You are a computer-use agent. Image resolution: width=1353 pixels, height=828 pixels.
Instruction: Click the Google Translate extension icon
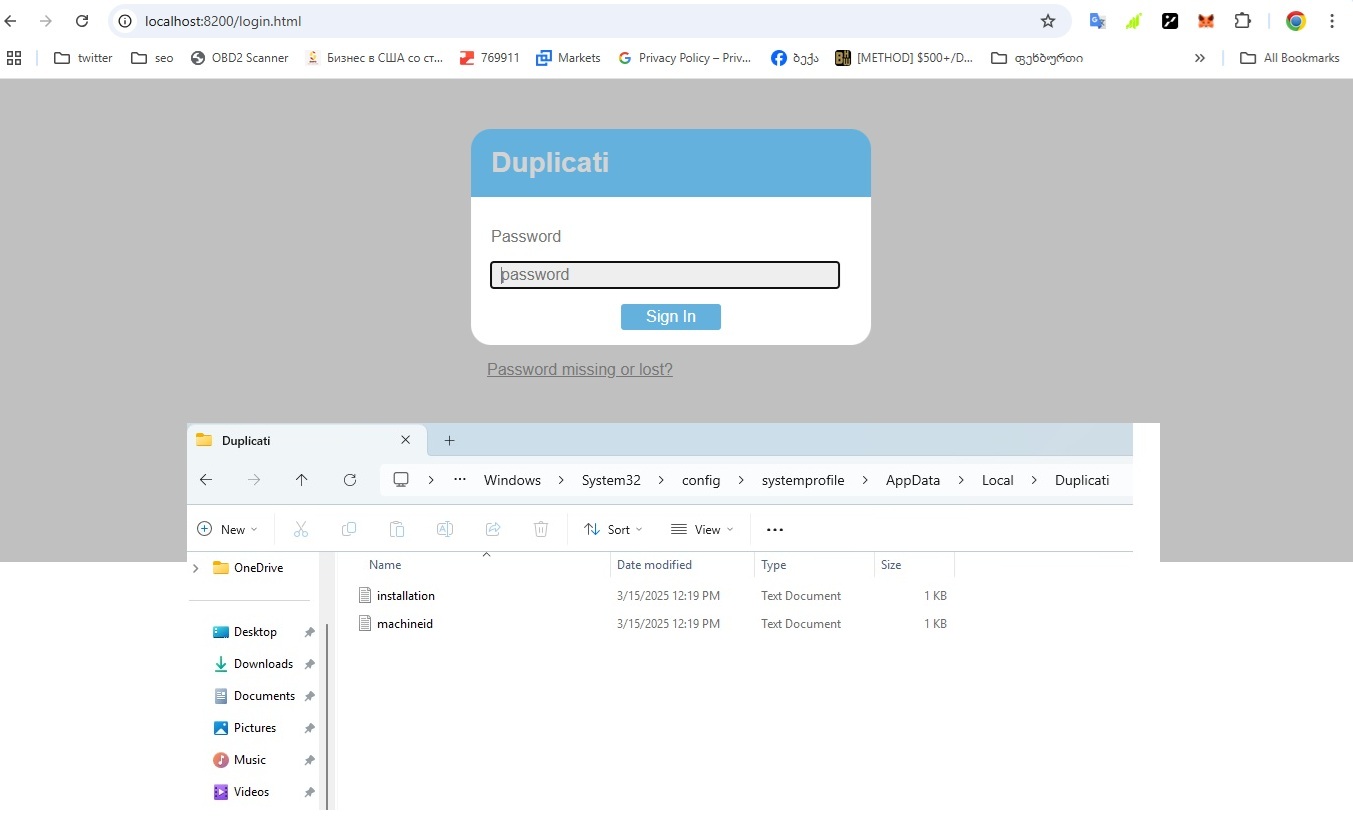[x=1097, y=20]
